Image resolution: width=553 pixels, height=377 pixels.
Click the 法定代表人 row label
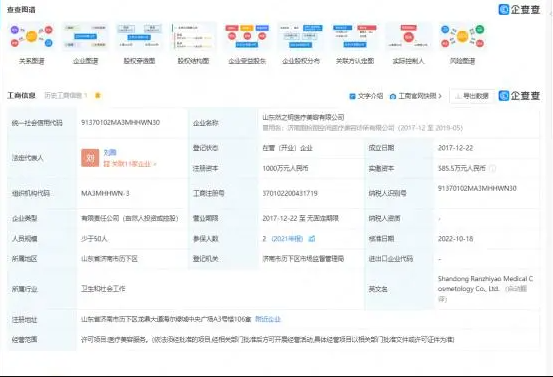[x=28, y=158]
